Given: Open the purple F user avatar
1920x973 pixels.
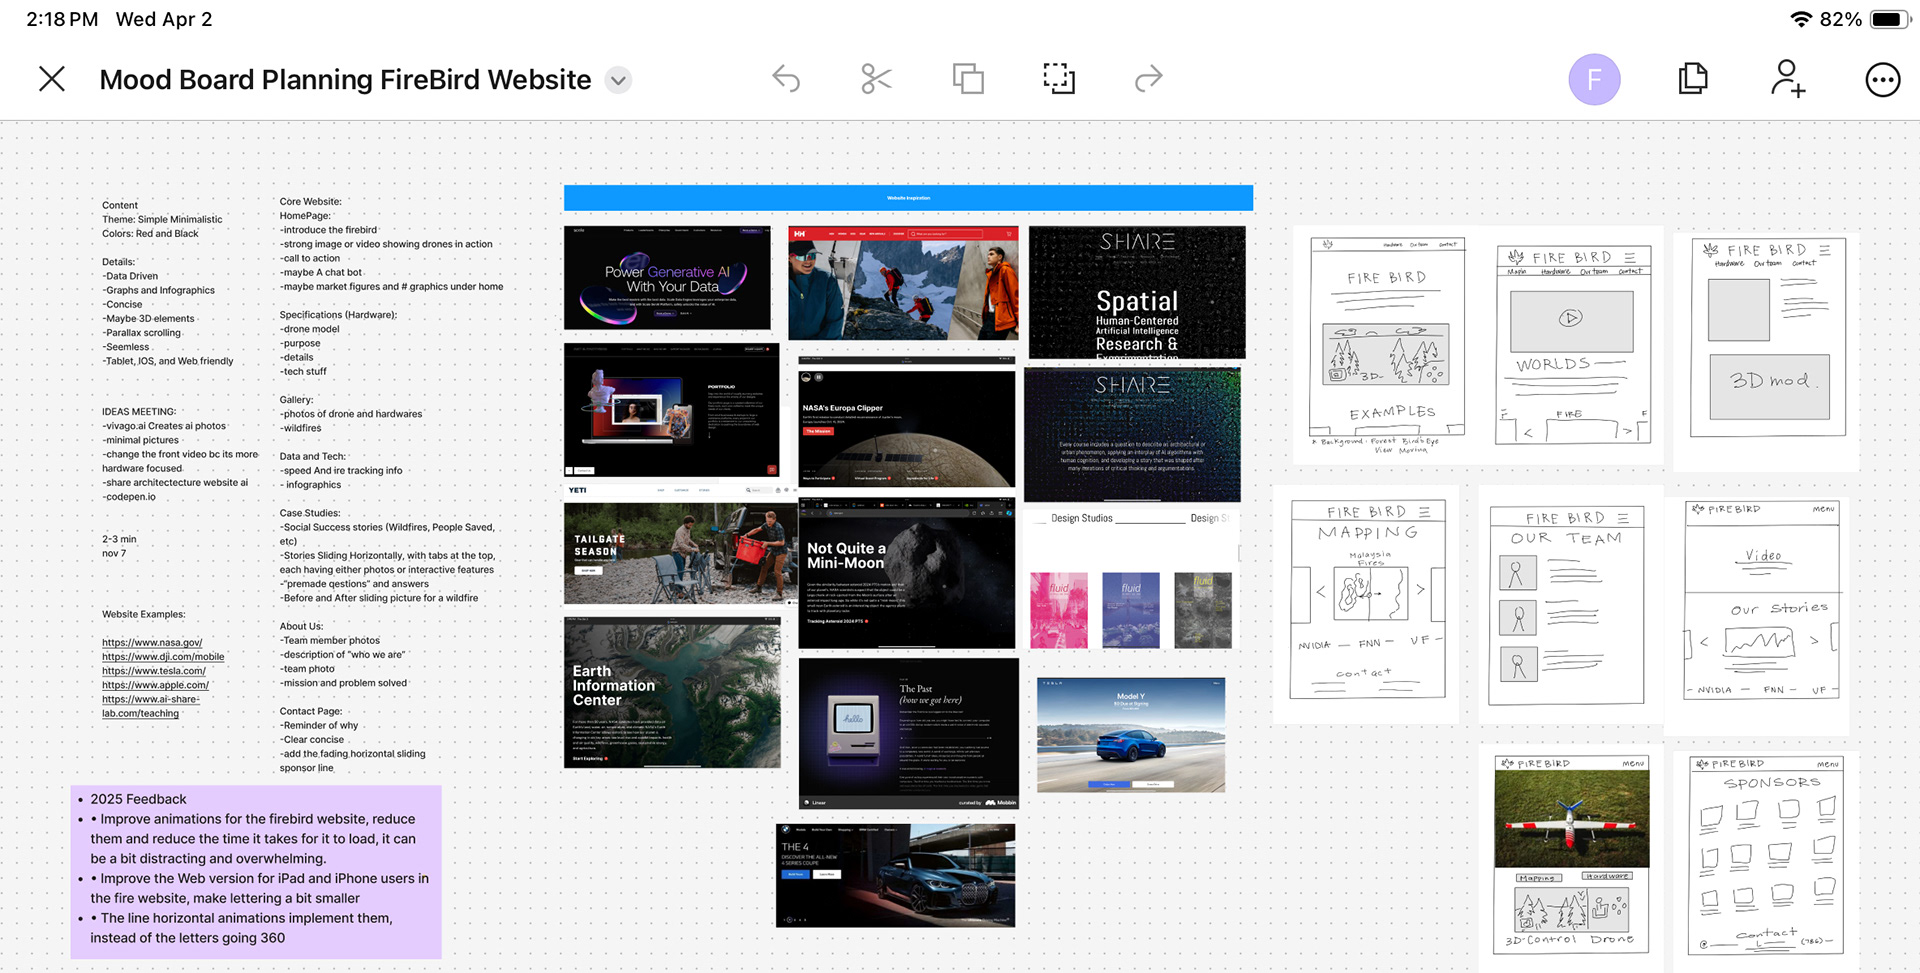Looking at the screenshot, I should [x=1594, y=79].
